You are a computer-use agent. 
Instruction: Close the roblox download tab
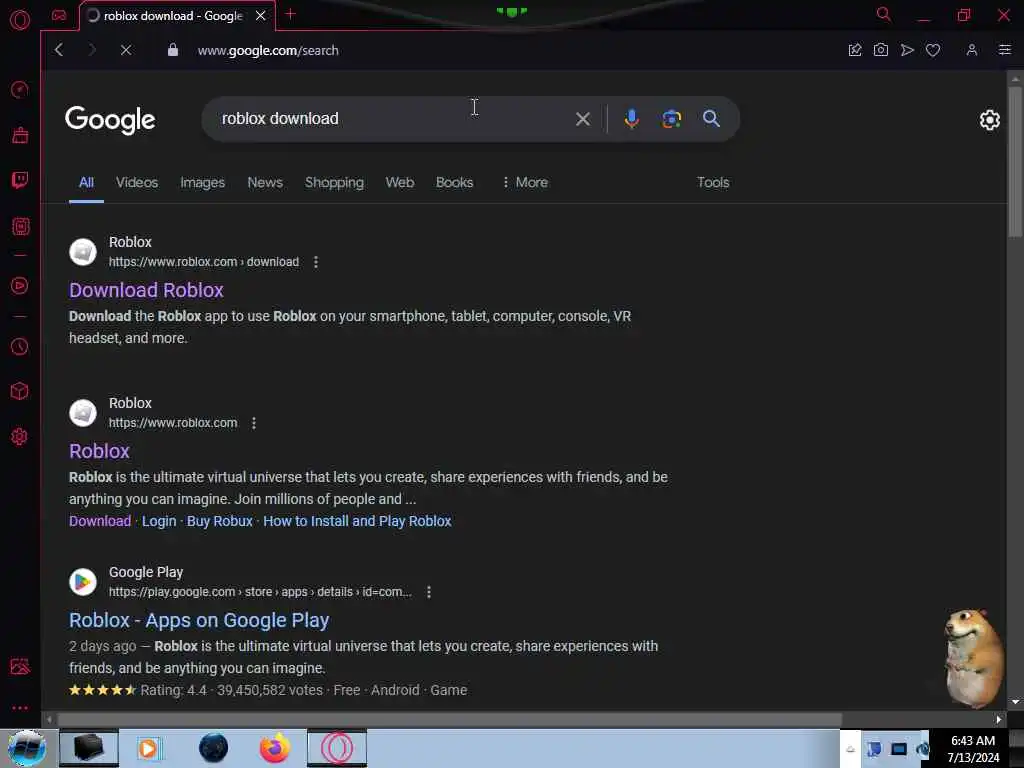pyautogui.click(x=261, y=16)
